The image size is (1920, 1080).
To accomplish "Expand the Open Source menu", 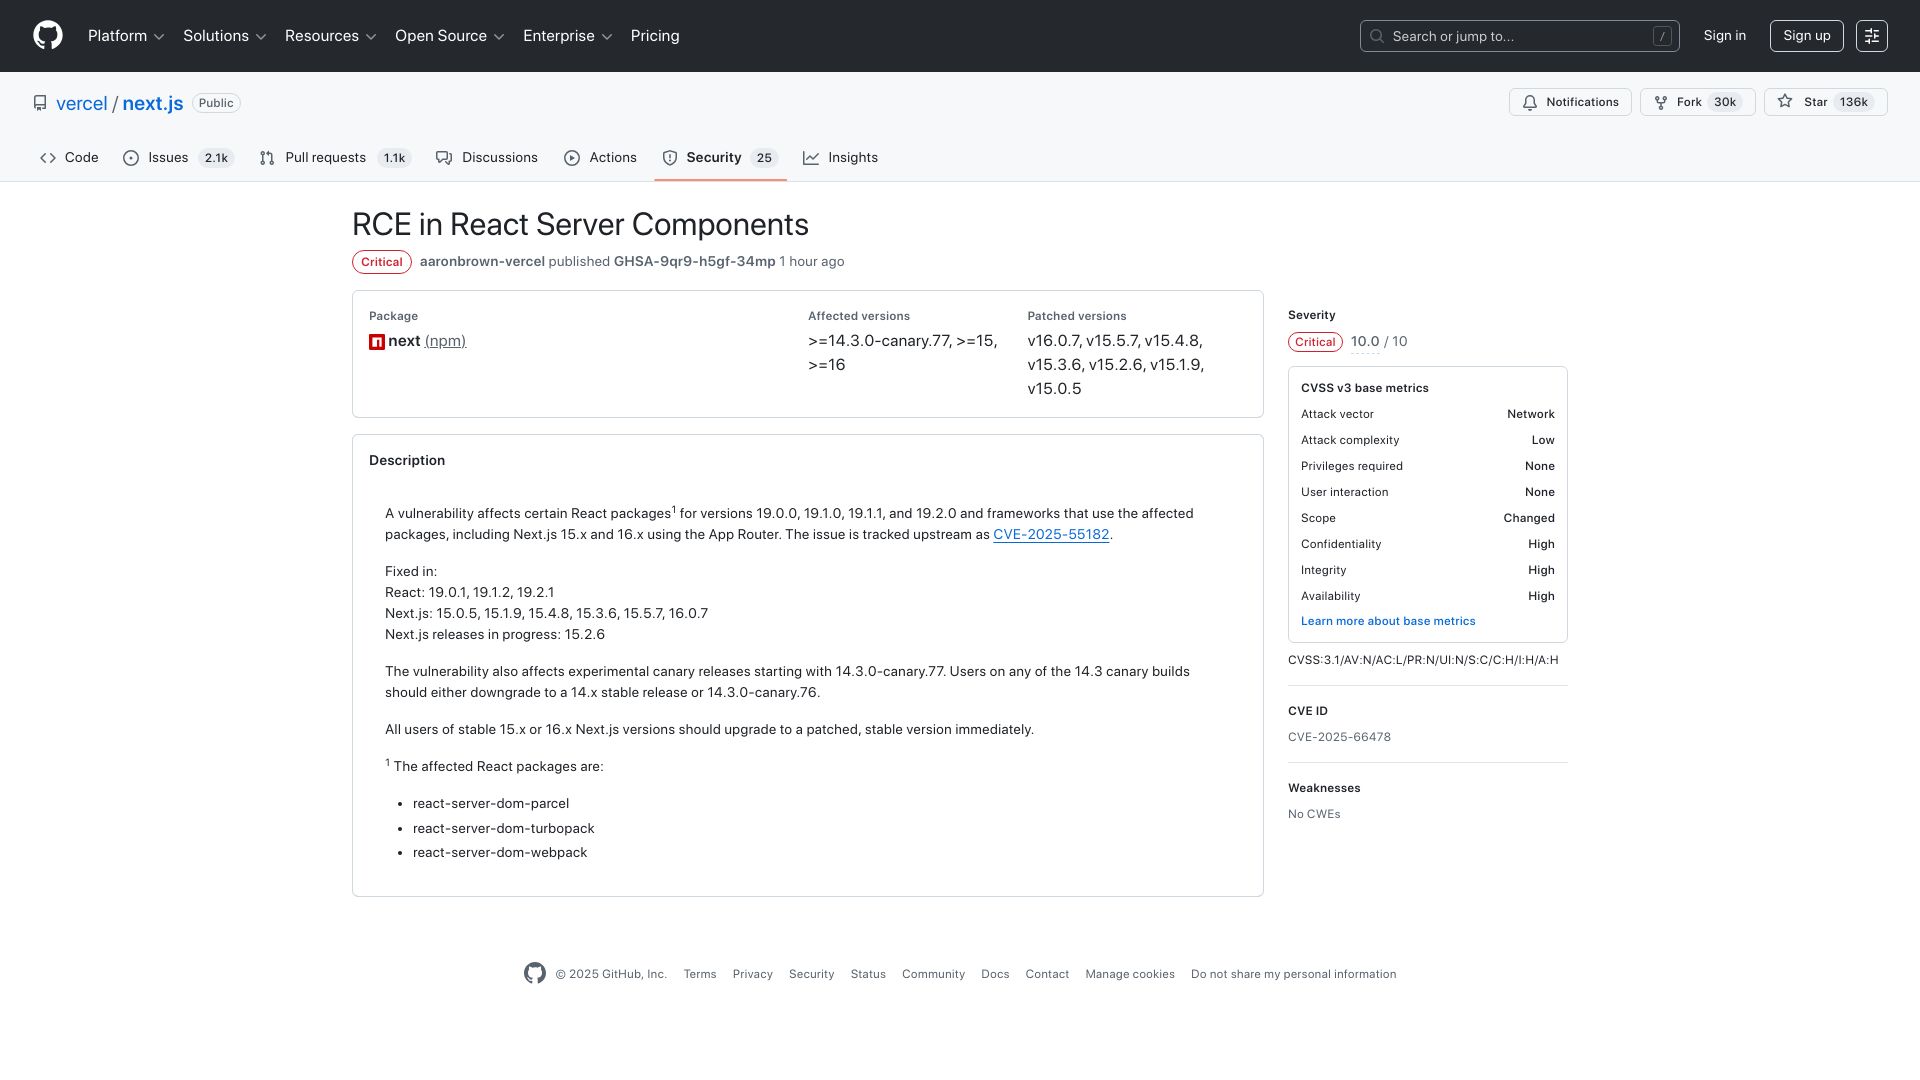I will (450, 36).
